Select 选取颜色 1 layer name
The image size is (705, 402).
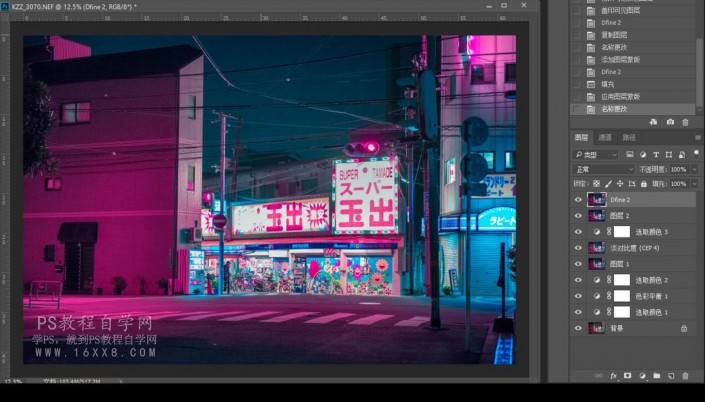click(651, 313)
